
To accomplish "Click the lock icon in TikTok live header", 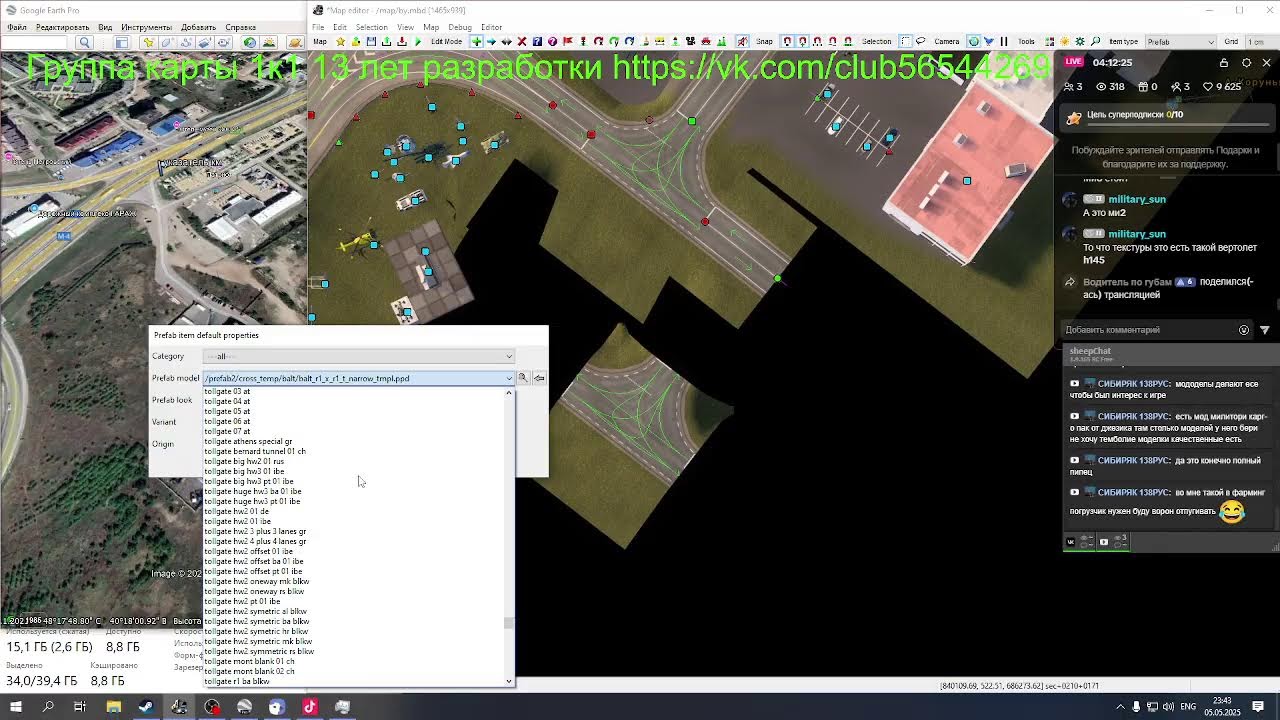I will [x=1224, y=62].
